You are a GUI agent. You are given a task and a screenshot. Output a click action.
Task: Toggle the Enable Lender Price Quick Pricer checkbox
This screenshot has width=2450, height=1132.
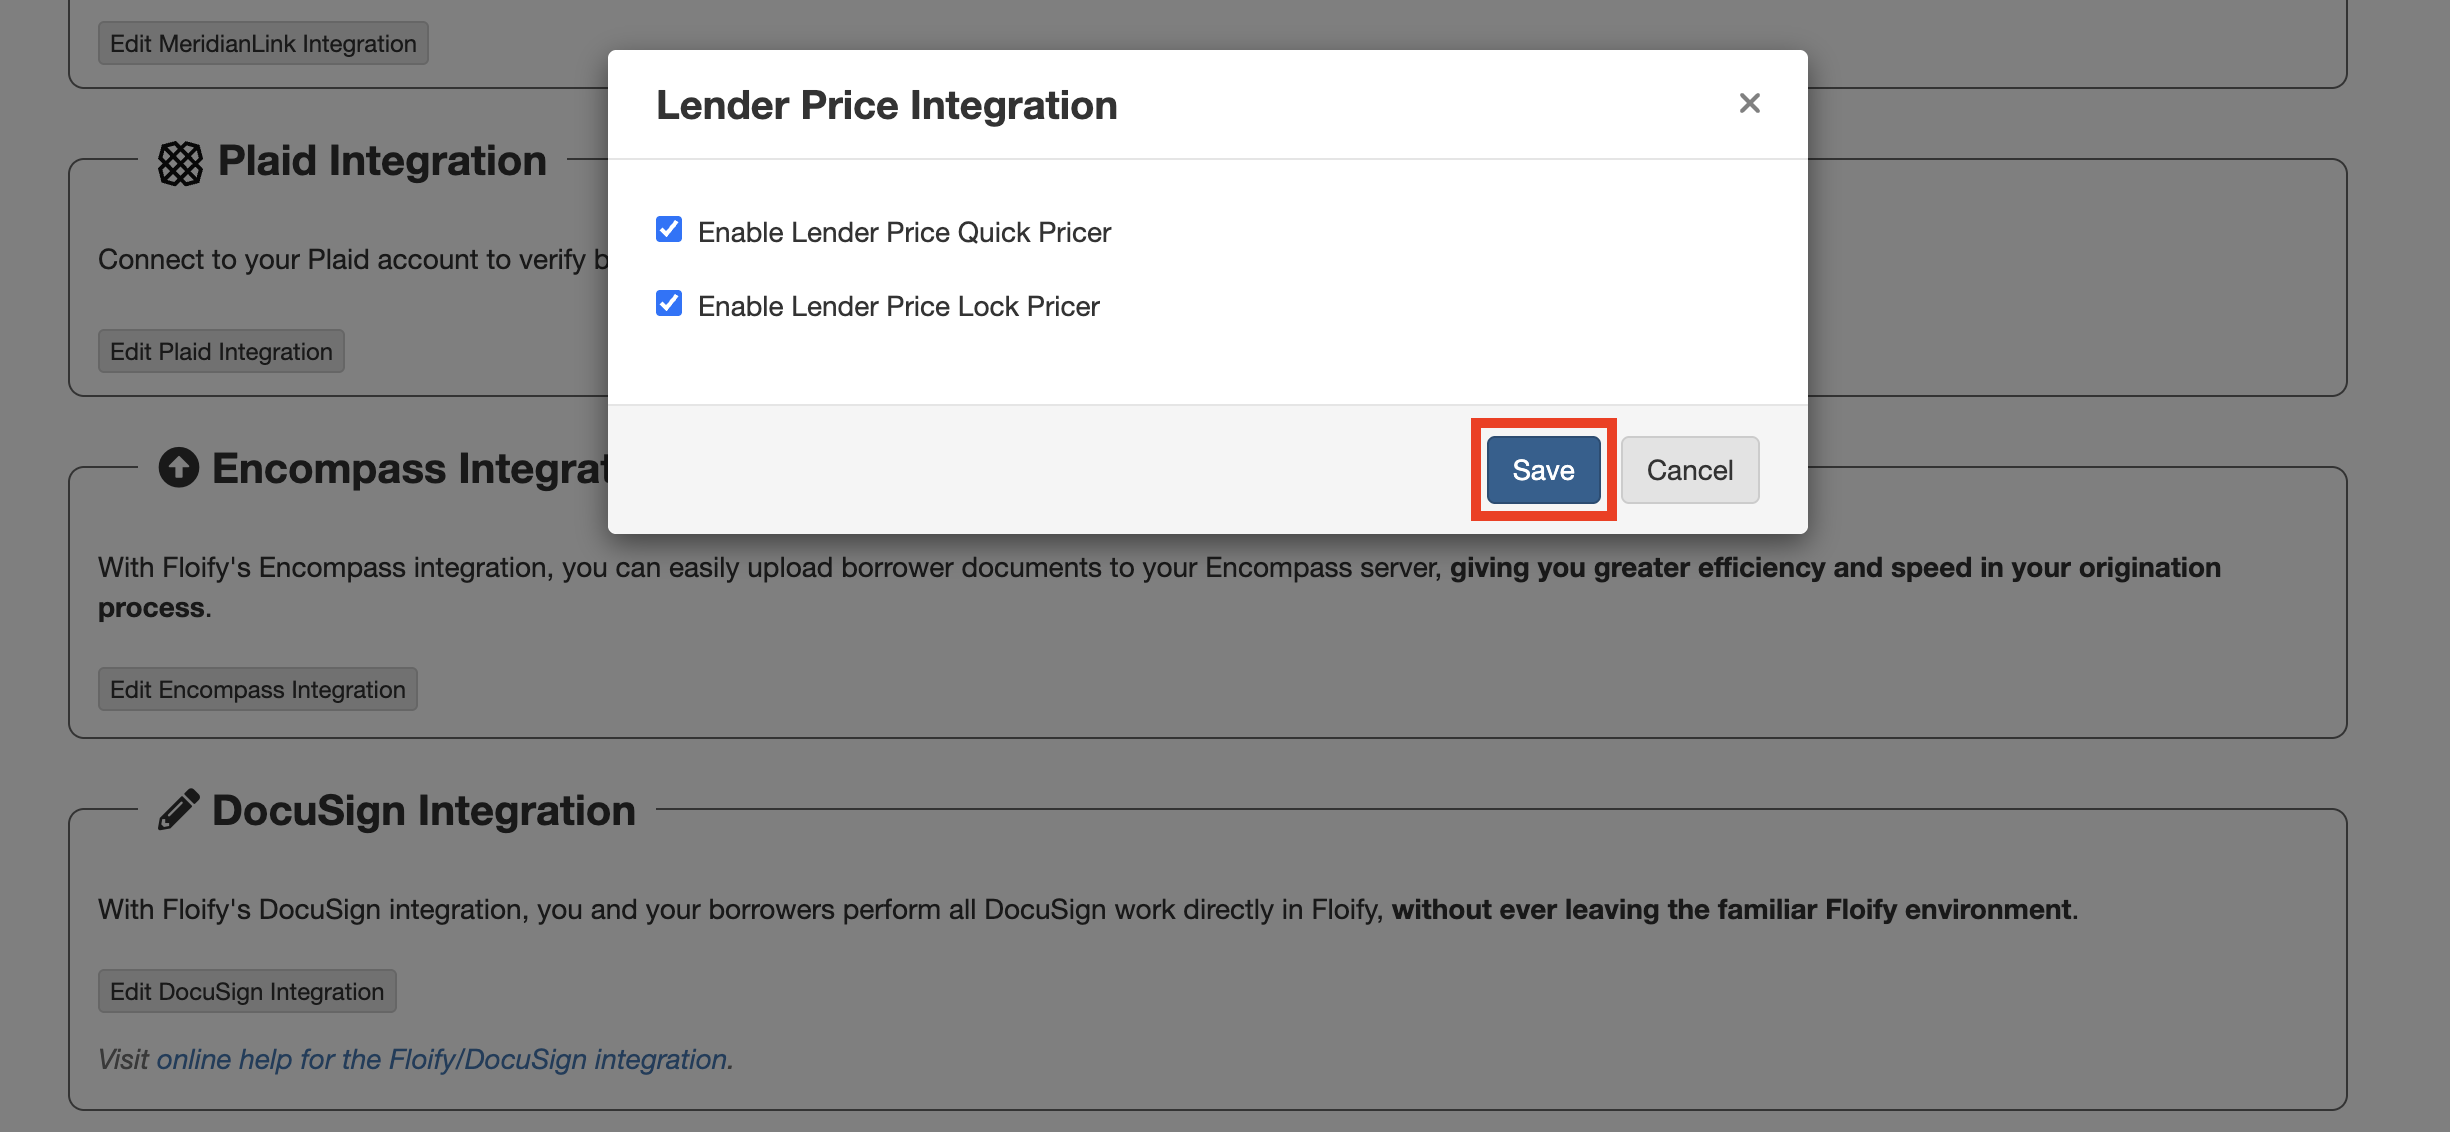(x=669, y=229)
